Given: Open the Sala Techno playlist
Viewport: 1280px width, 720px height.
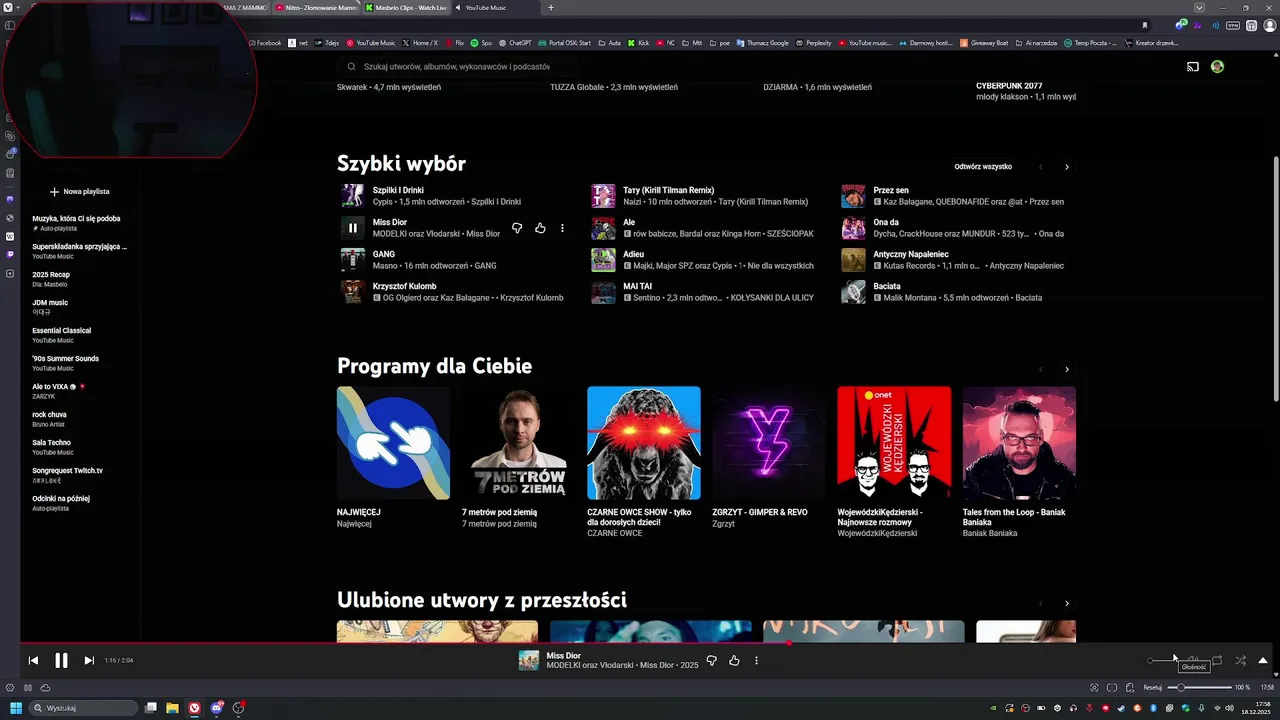Looking at the screenshot, I should (52, 447).
